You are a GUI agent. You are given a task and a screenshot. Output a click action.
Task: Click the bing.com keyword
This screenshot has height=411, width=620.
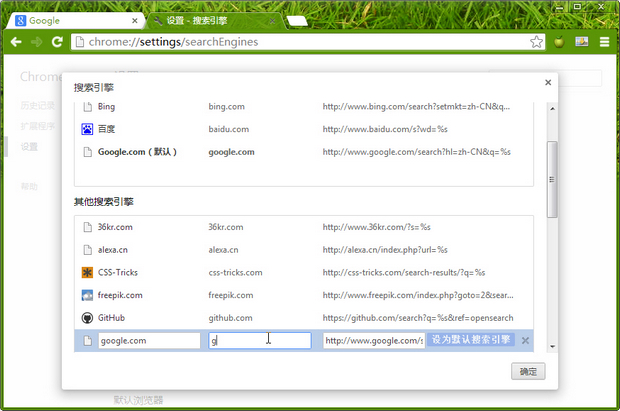[227, 106]
